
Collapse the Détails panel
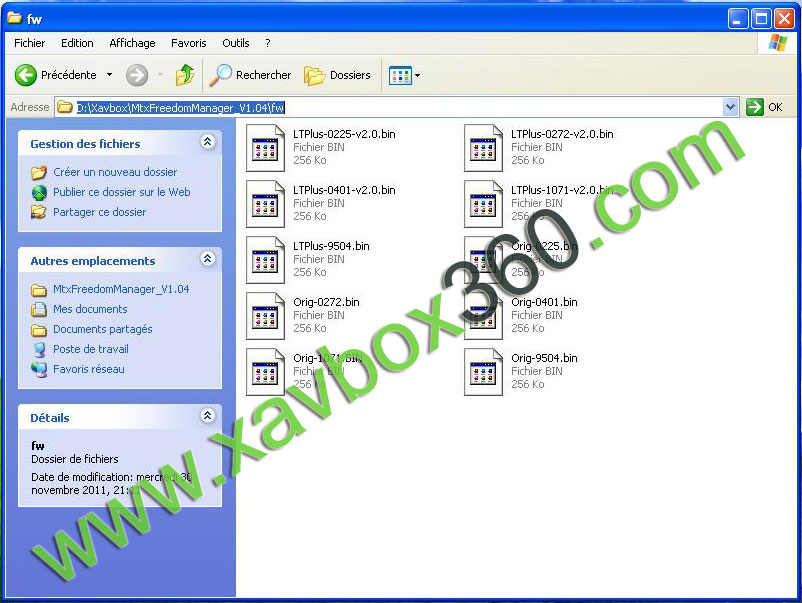208,415
